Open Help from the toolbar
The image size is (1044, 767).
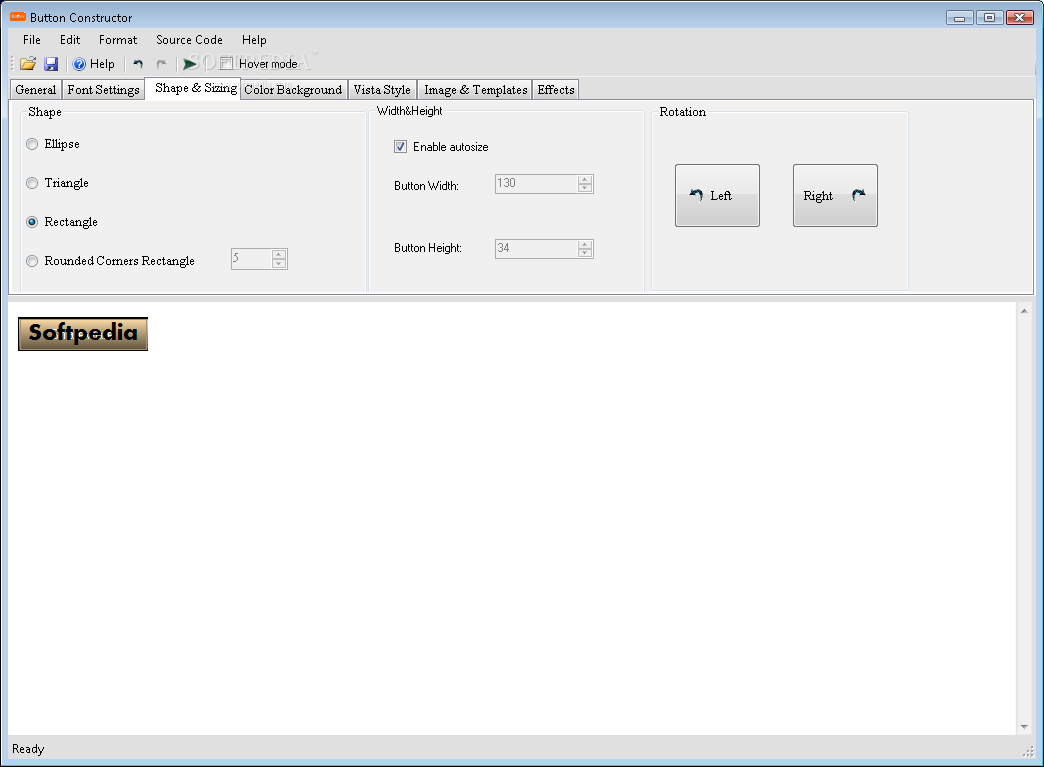pyautogui.click(x=94, y=64)
